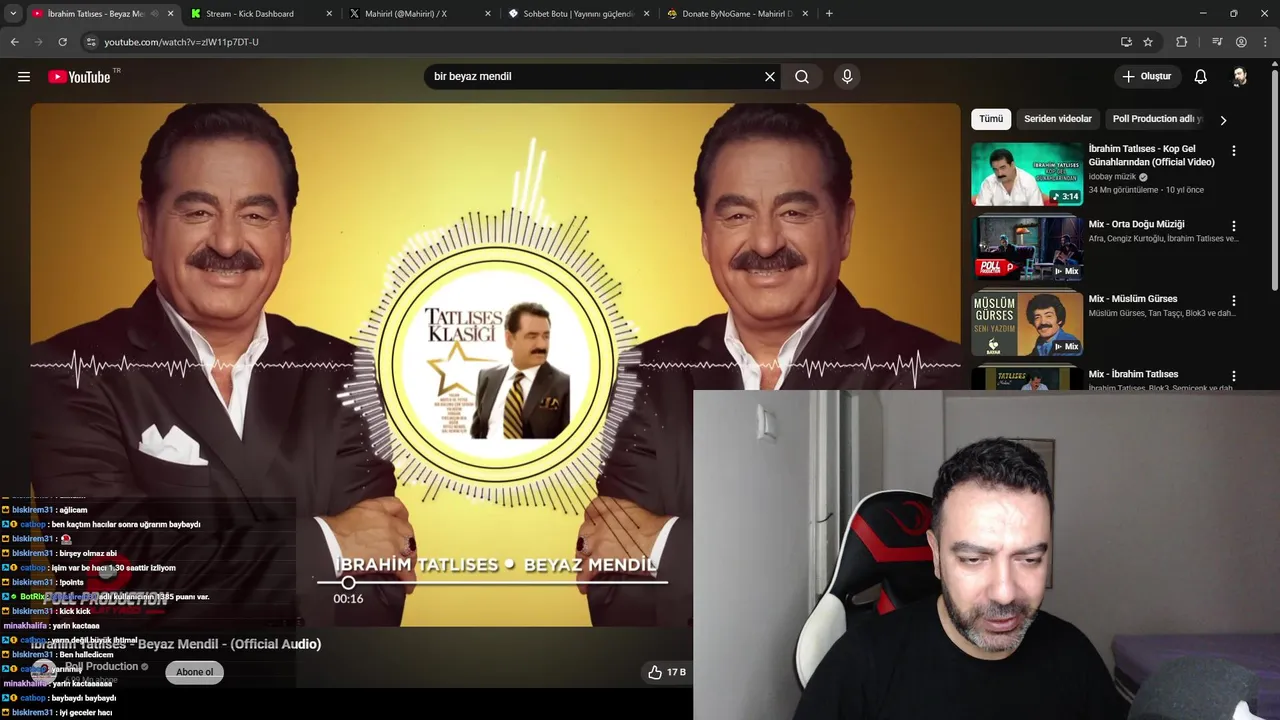Click the video player to pause

495,364
